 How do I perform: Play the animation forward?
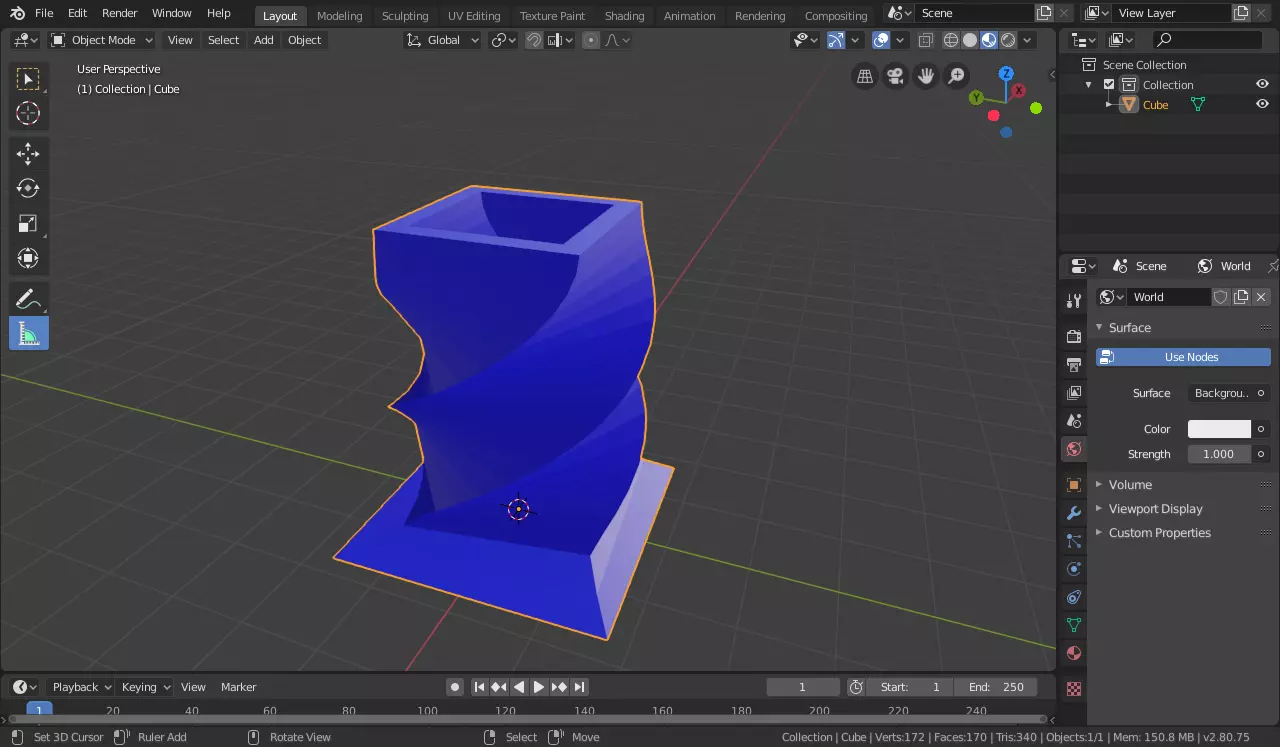[x=539, y=687]
